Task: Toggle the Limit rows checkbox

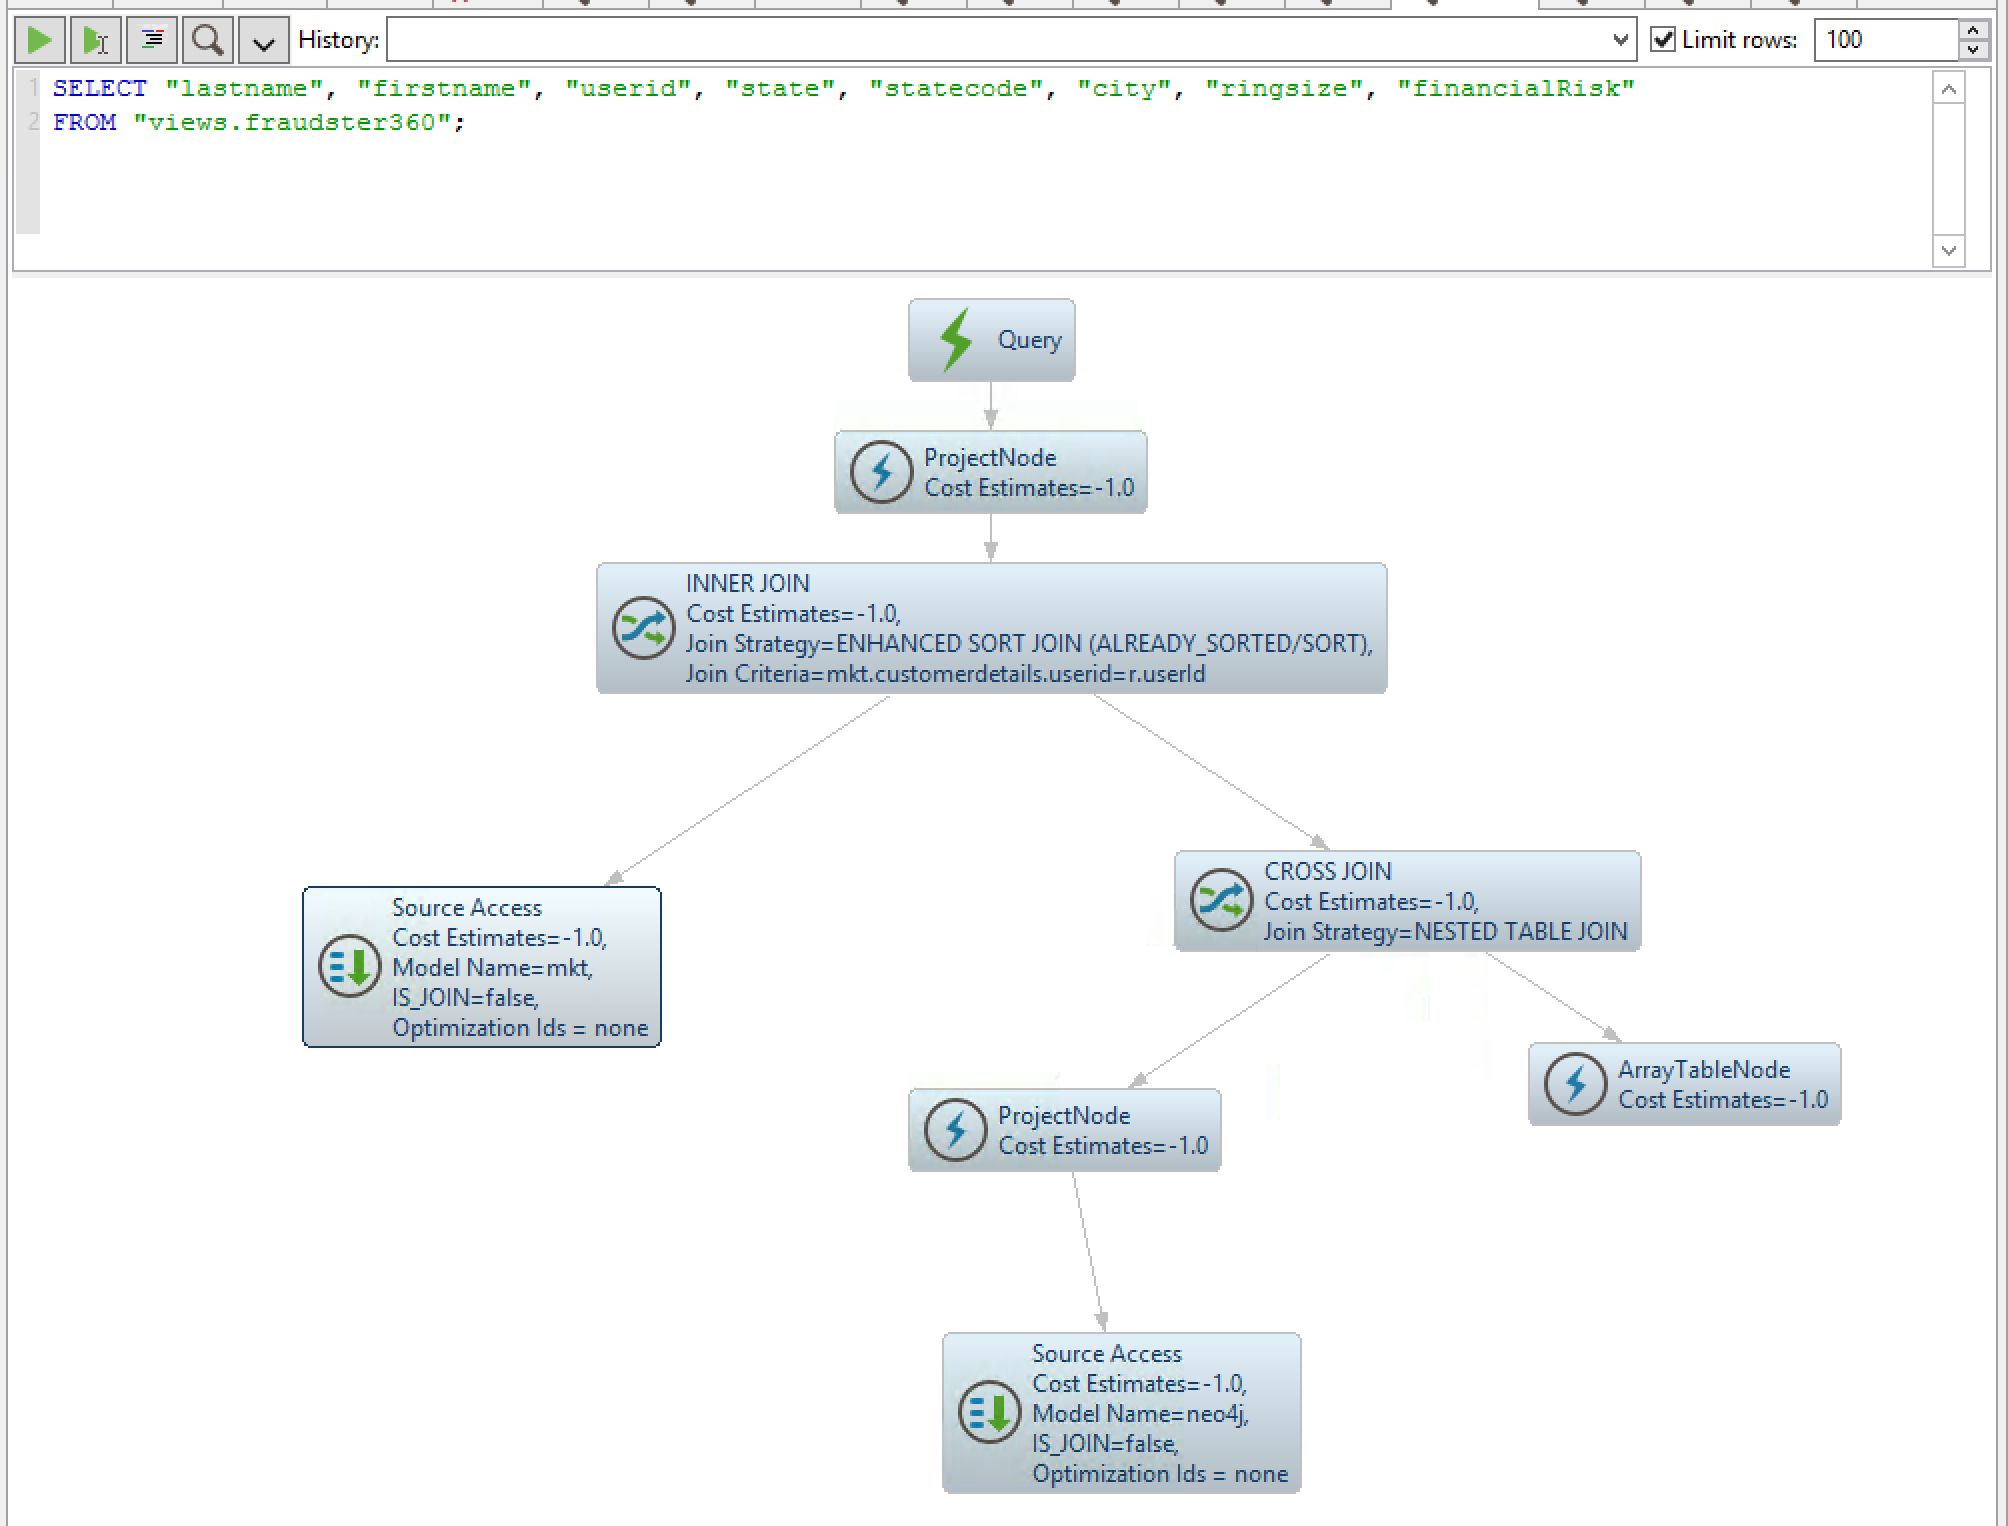Action: tap(1663, 40)
